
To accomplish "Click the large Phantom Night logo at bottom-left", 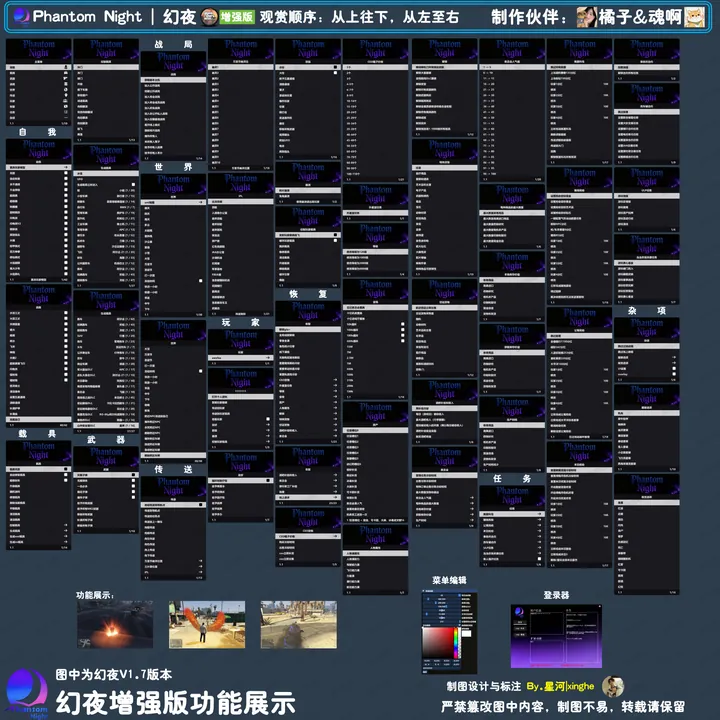I will [27, 692].
